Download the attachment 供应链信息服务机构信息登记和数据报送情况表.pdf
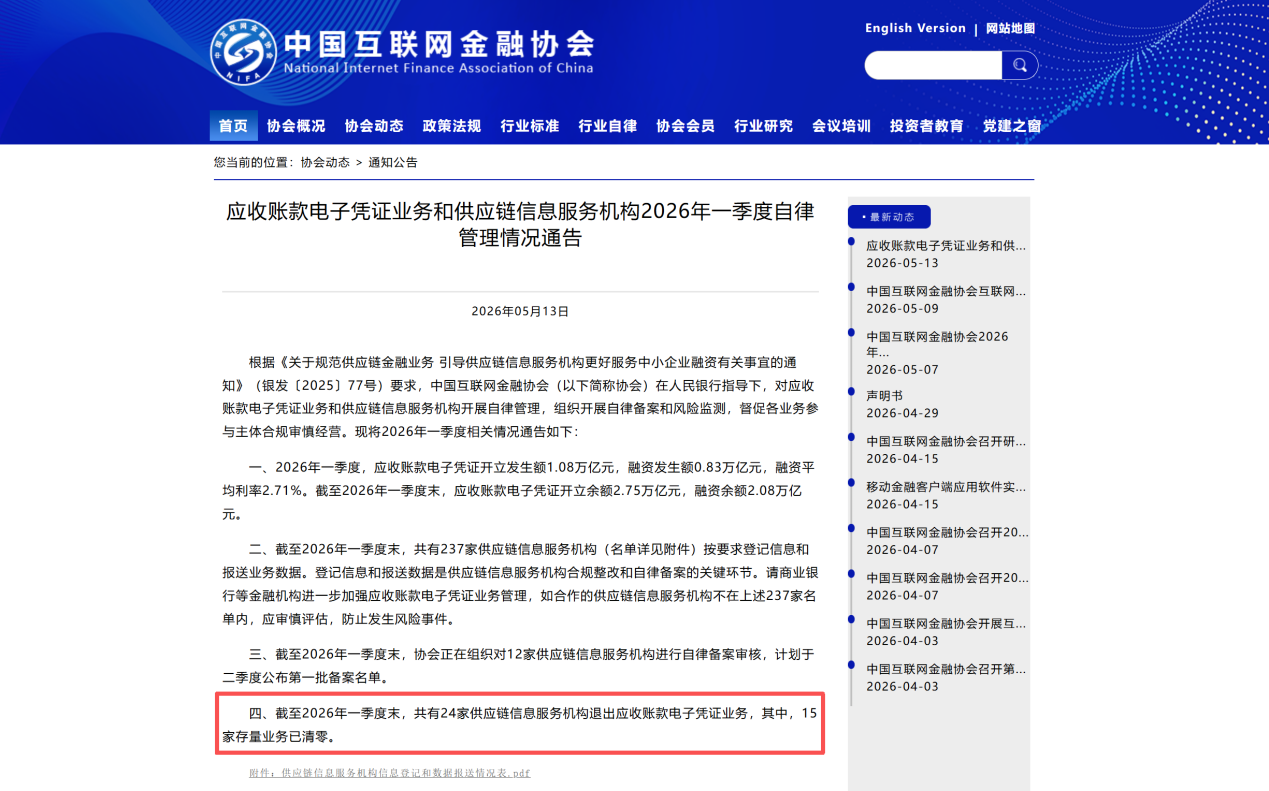 coord(390,773)
